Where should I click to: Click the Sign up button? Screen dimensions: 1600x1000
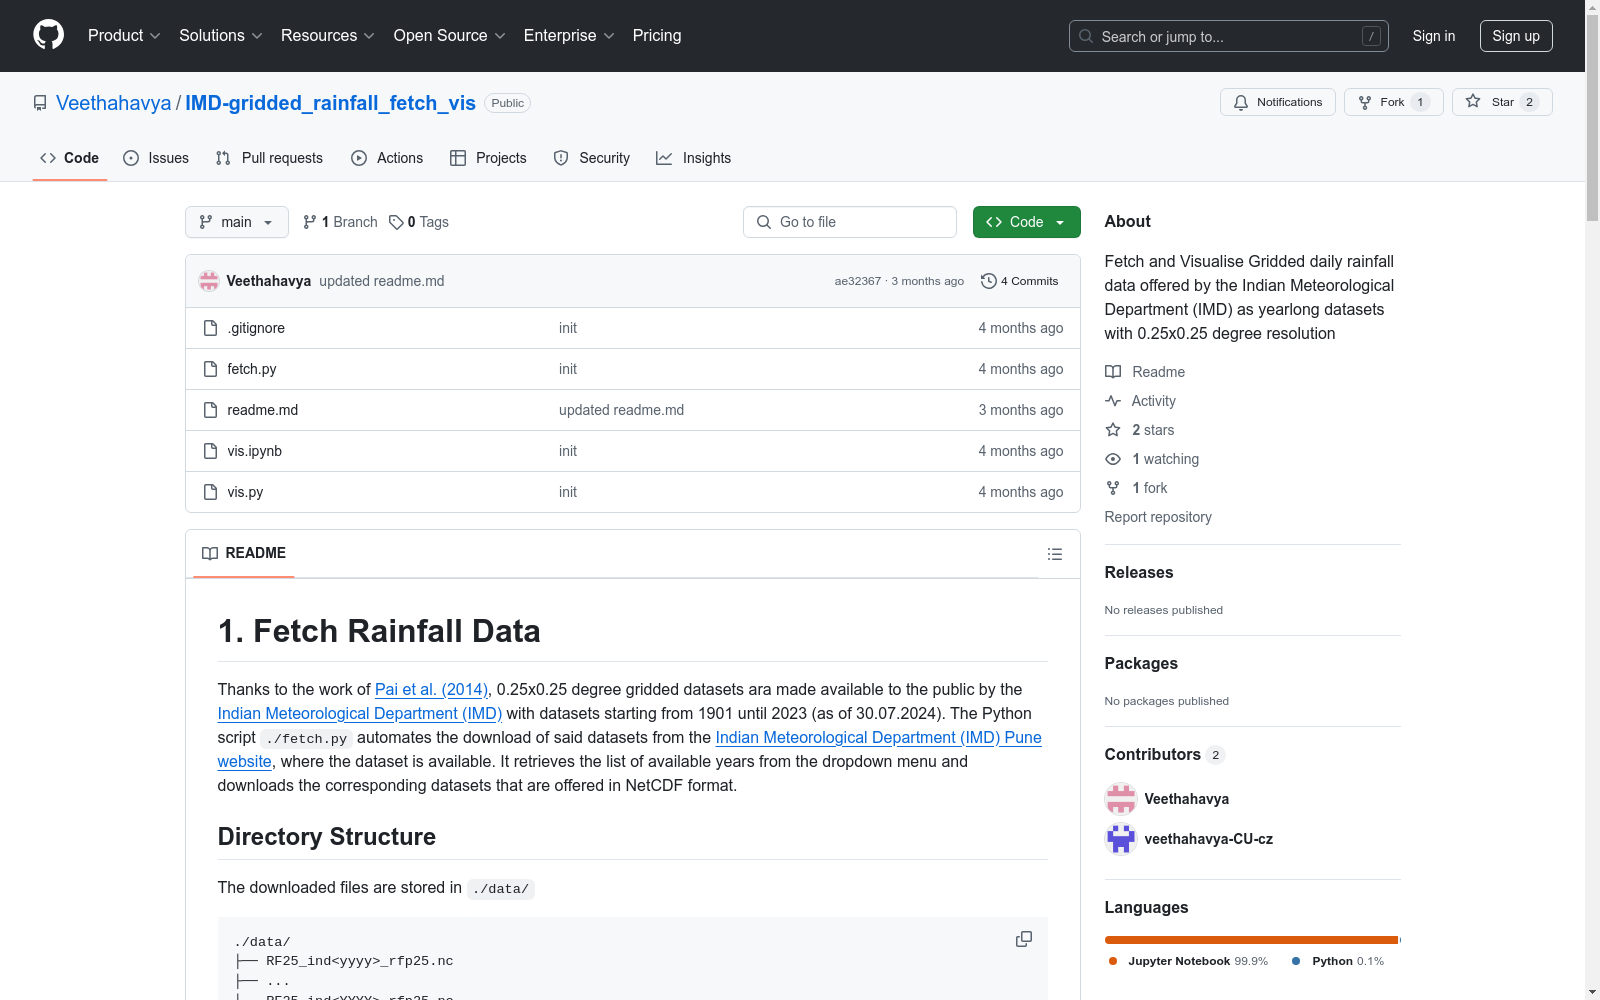(x=1516, y=36)
